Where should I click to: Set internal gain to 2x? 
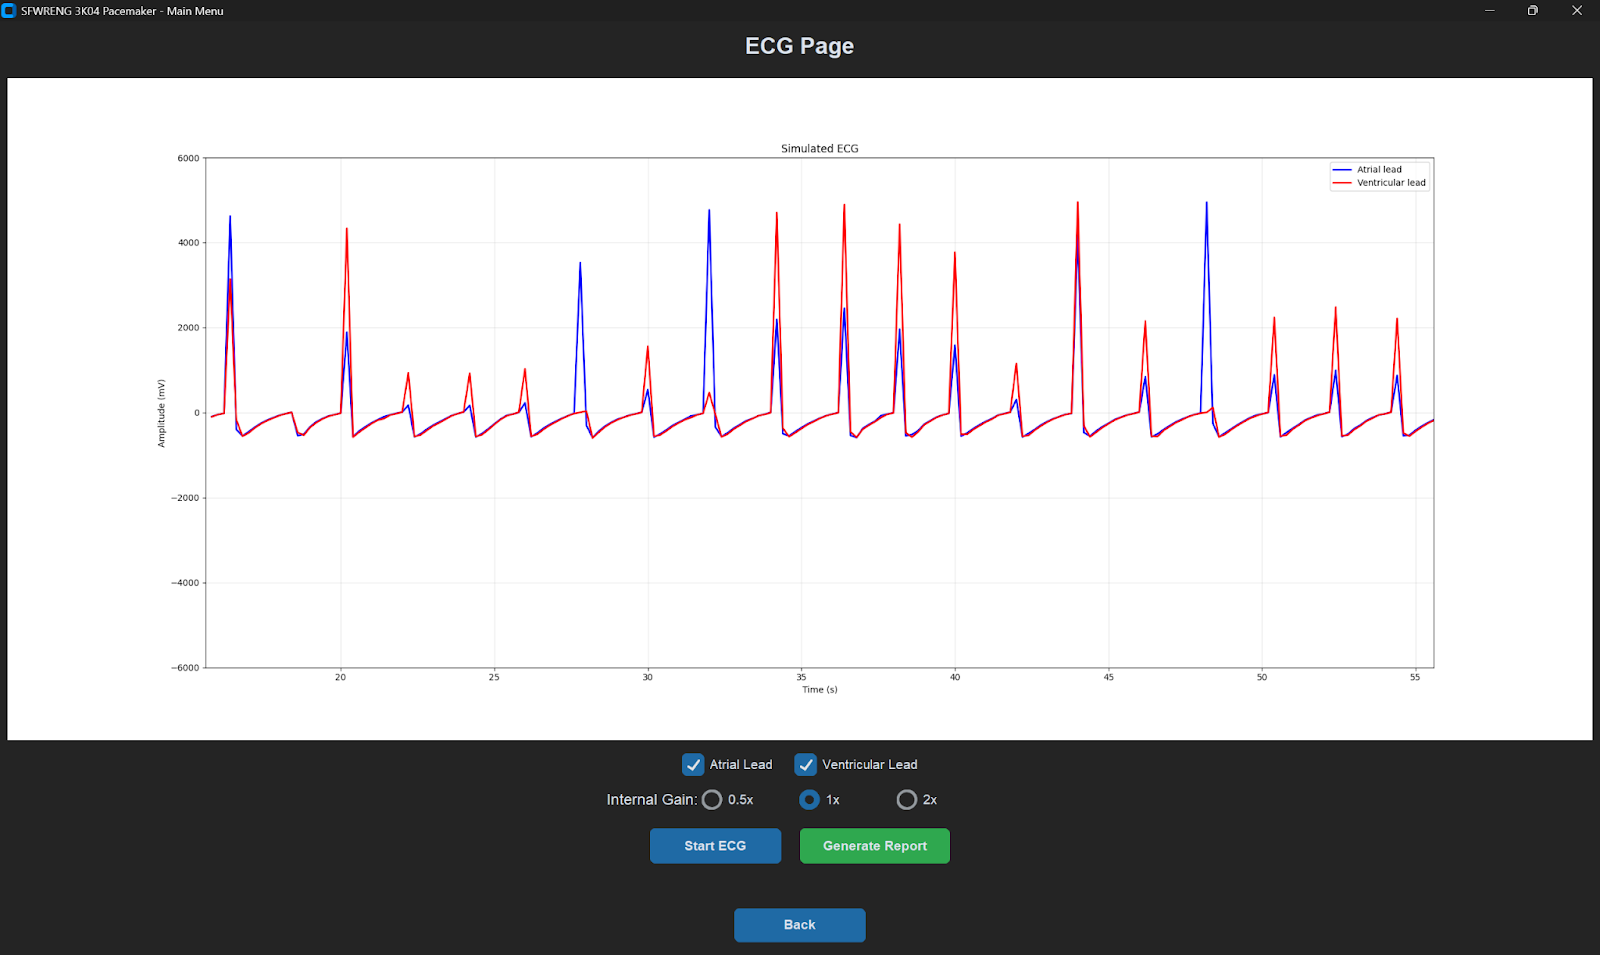point(906,800)
